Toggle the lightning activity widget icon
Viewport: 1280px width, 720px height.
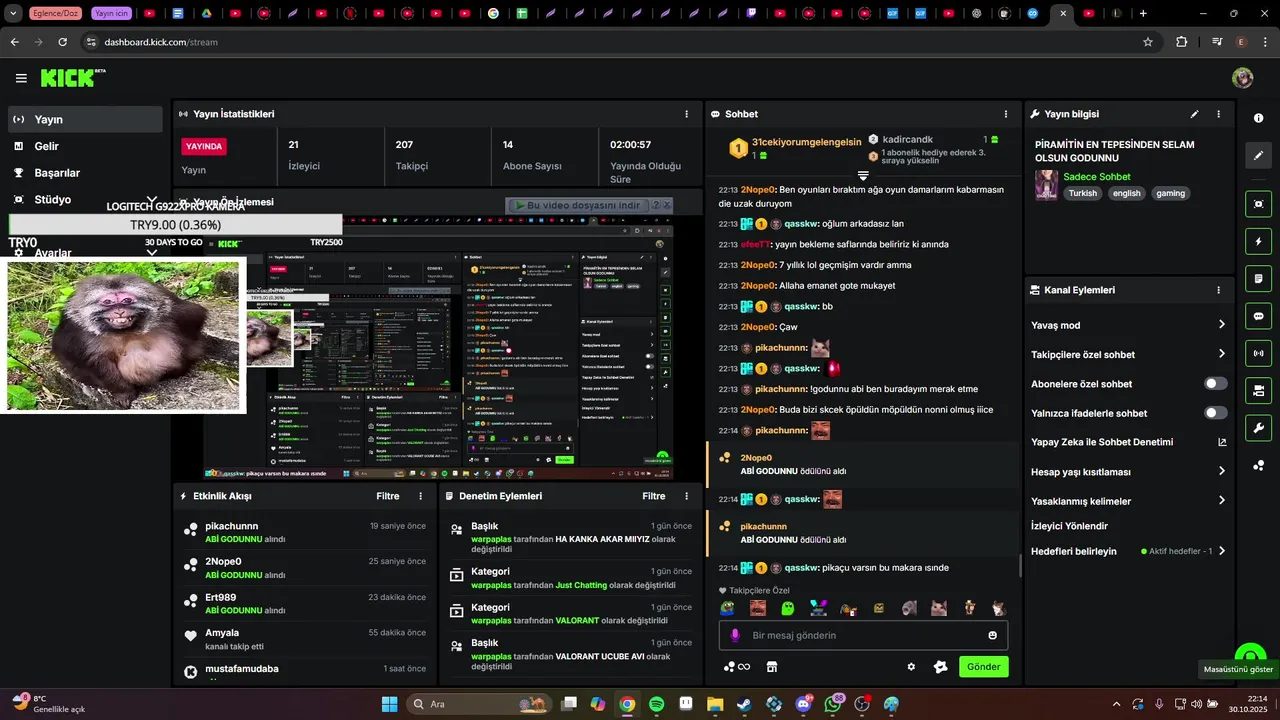click(x=1258, y=241)
